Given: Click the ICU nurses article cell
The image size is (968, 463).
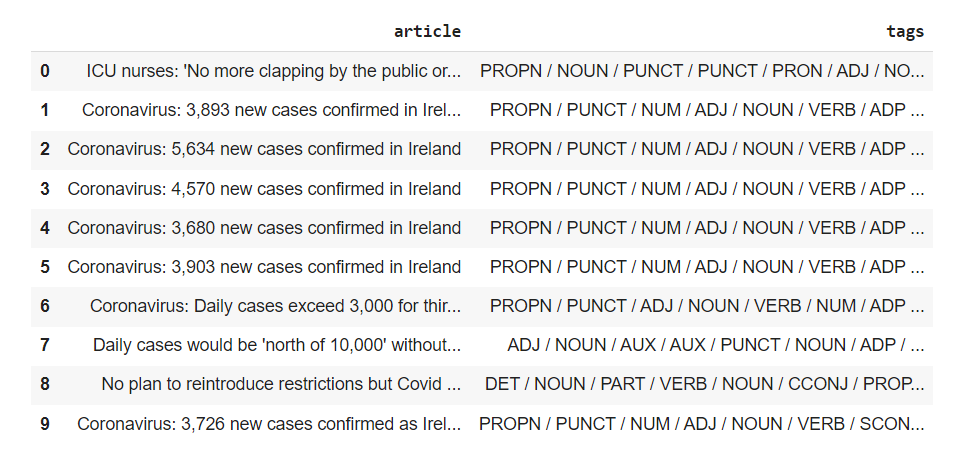Looking at the screenshot, I should coord(274,71).
